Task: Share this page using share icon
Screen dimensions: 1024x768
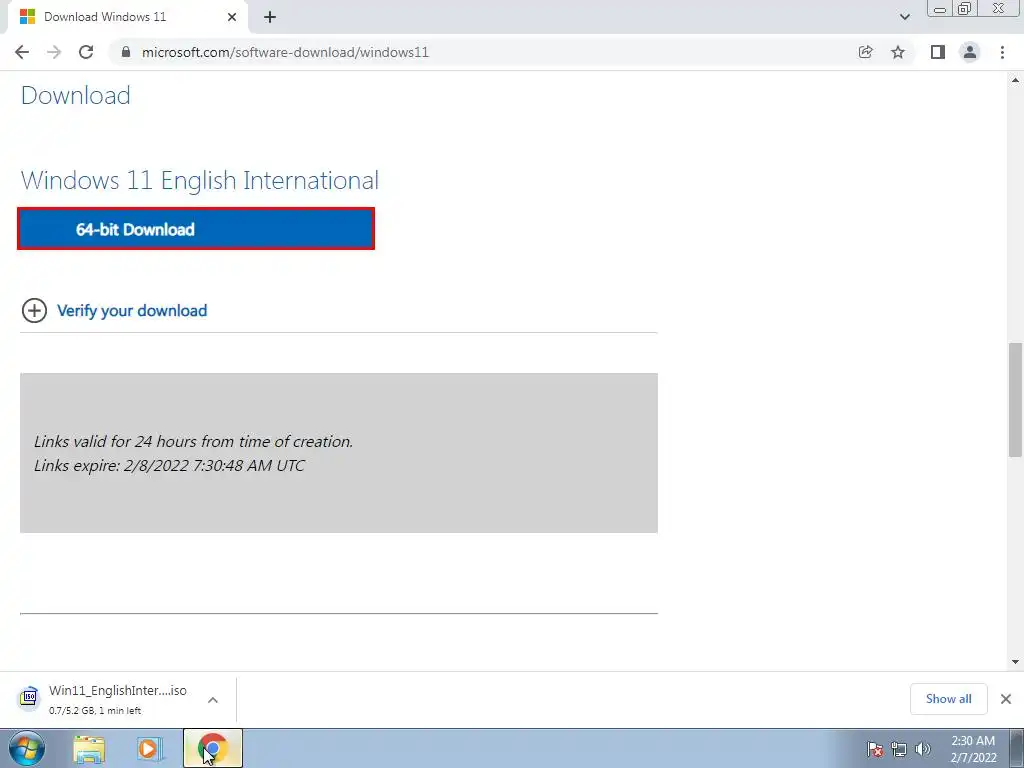Action: [865, 52]
